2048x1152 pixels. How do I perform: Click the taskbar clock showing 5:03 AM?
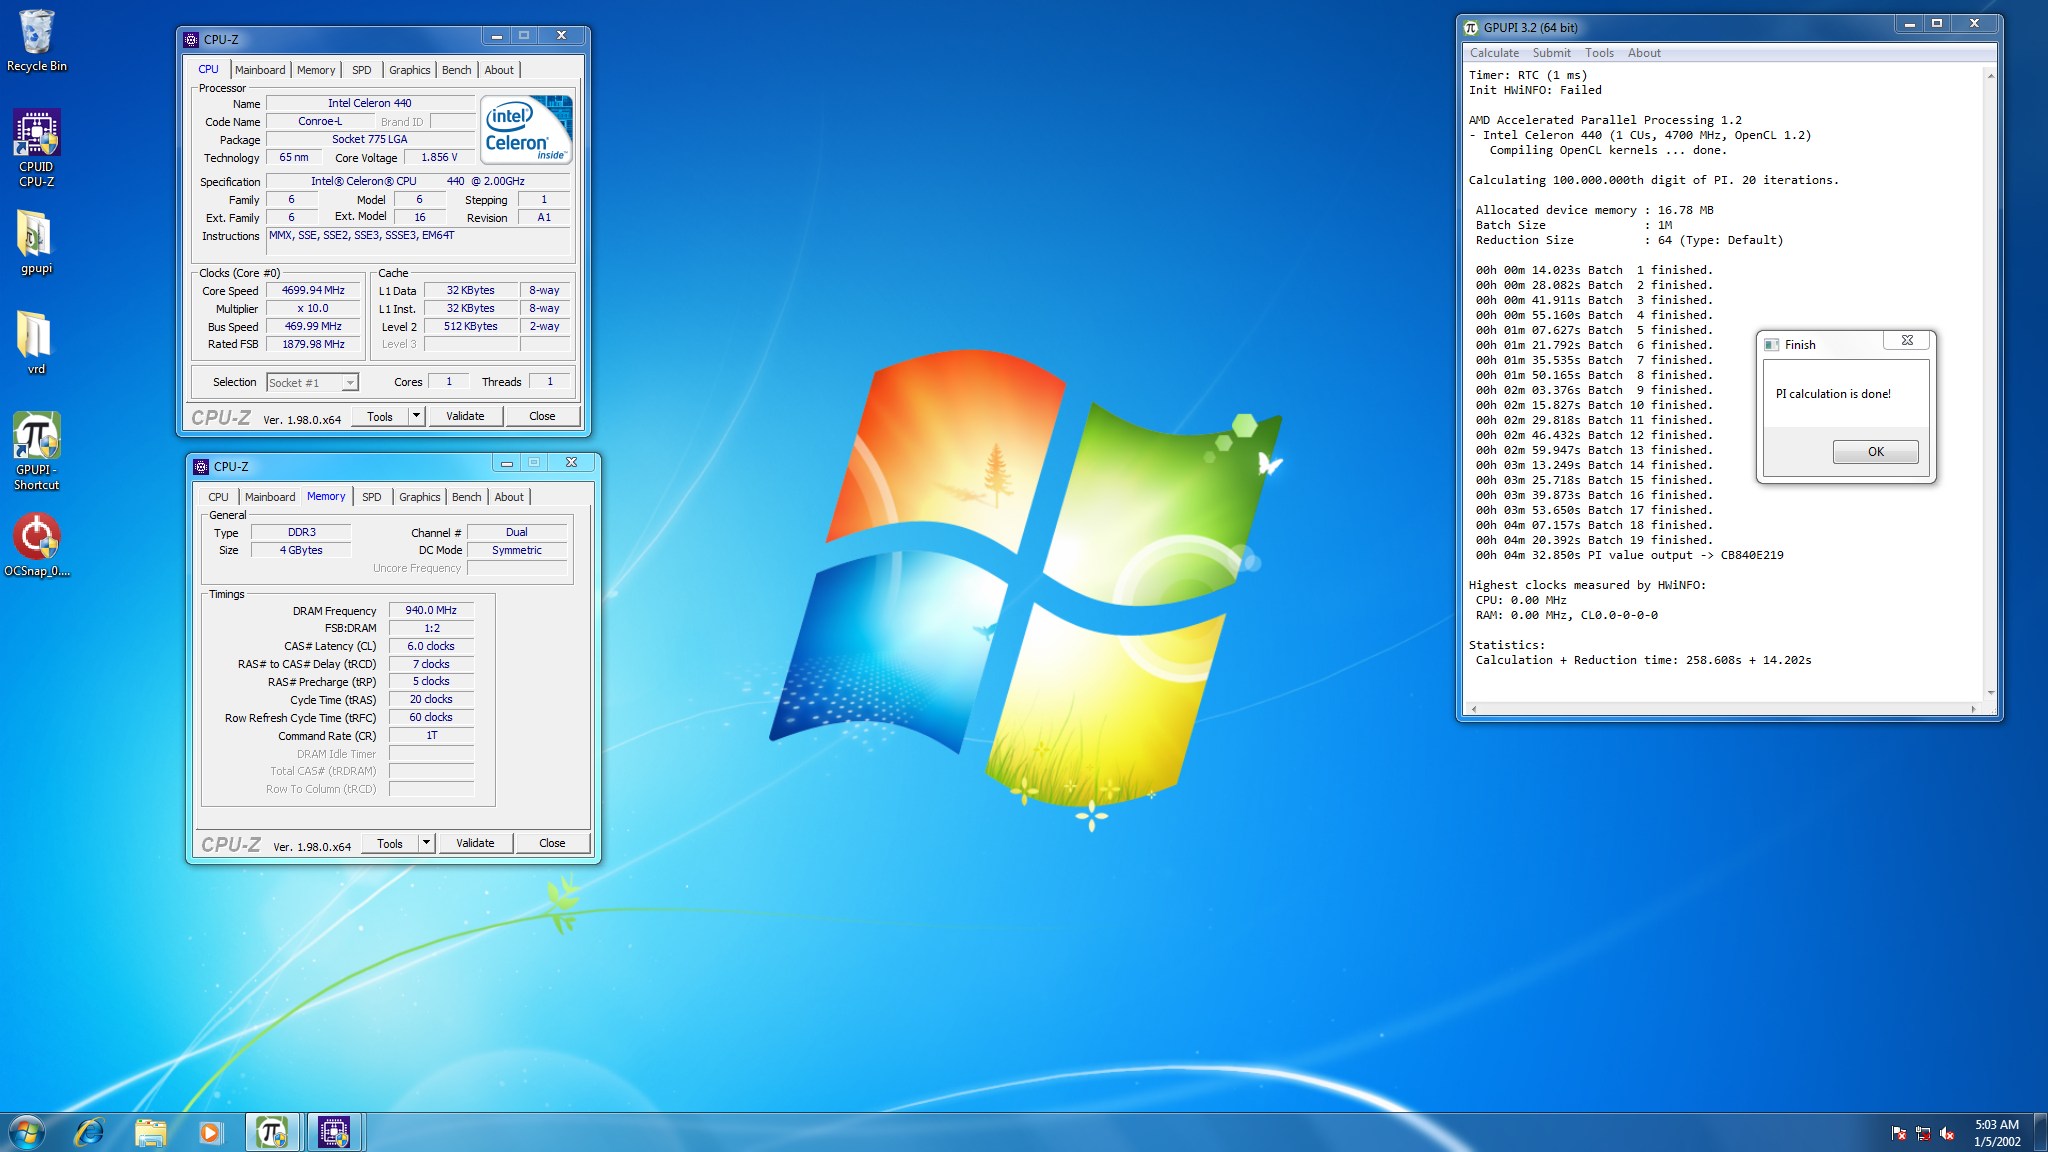pos(1997,1133)
